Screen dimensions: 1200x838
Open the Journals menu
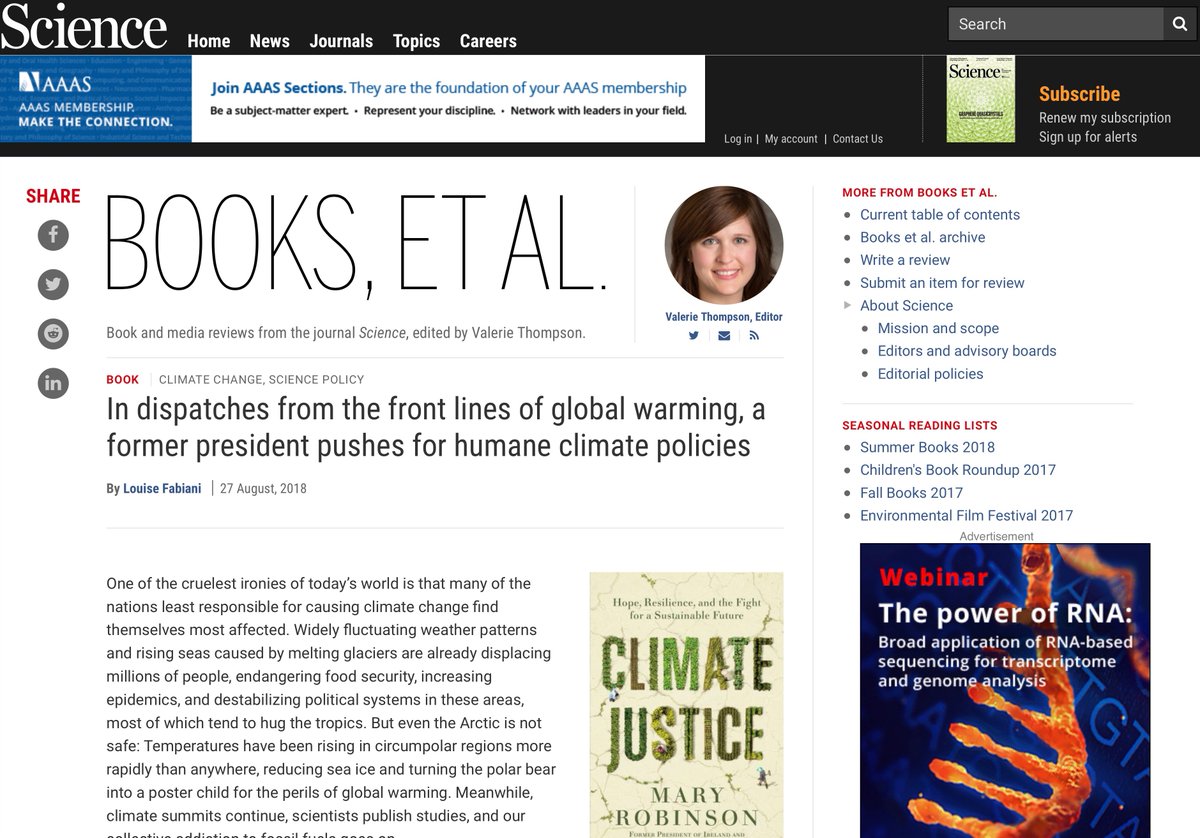click(341, 41)
